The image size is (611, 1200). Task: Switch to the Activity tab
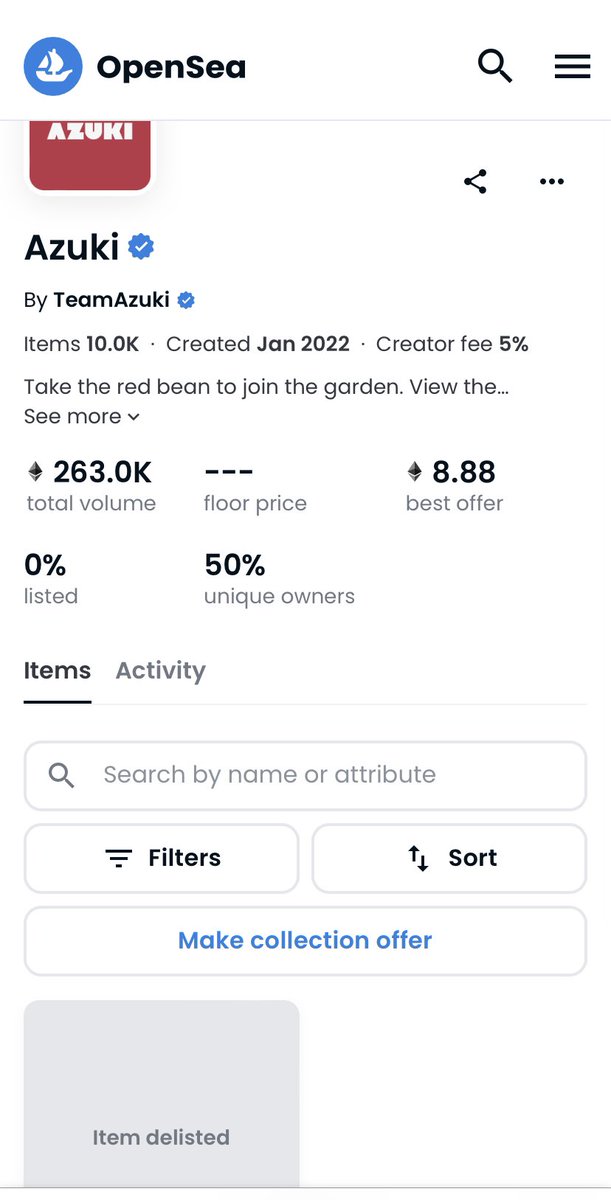click(x=160, y=671)
